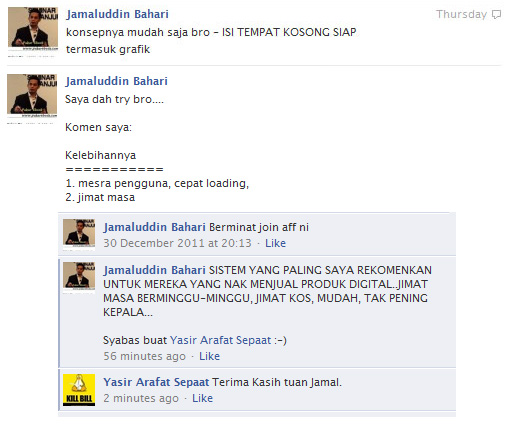This screenshot has width=515, height=424.
Task: Like the 'Terima Kasih tuan Jamal' comment
Action: (202, 398)
